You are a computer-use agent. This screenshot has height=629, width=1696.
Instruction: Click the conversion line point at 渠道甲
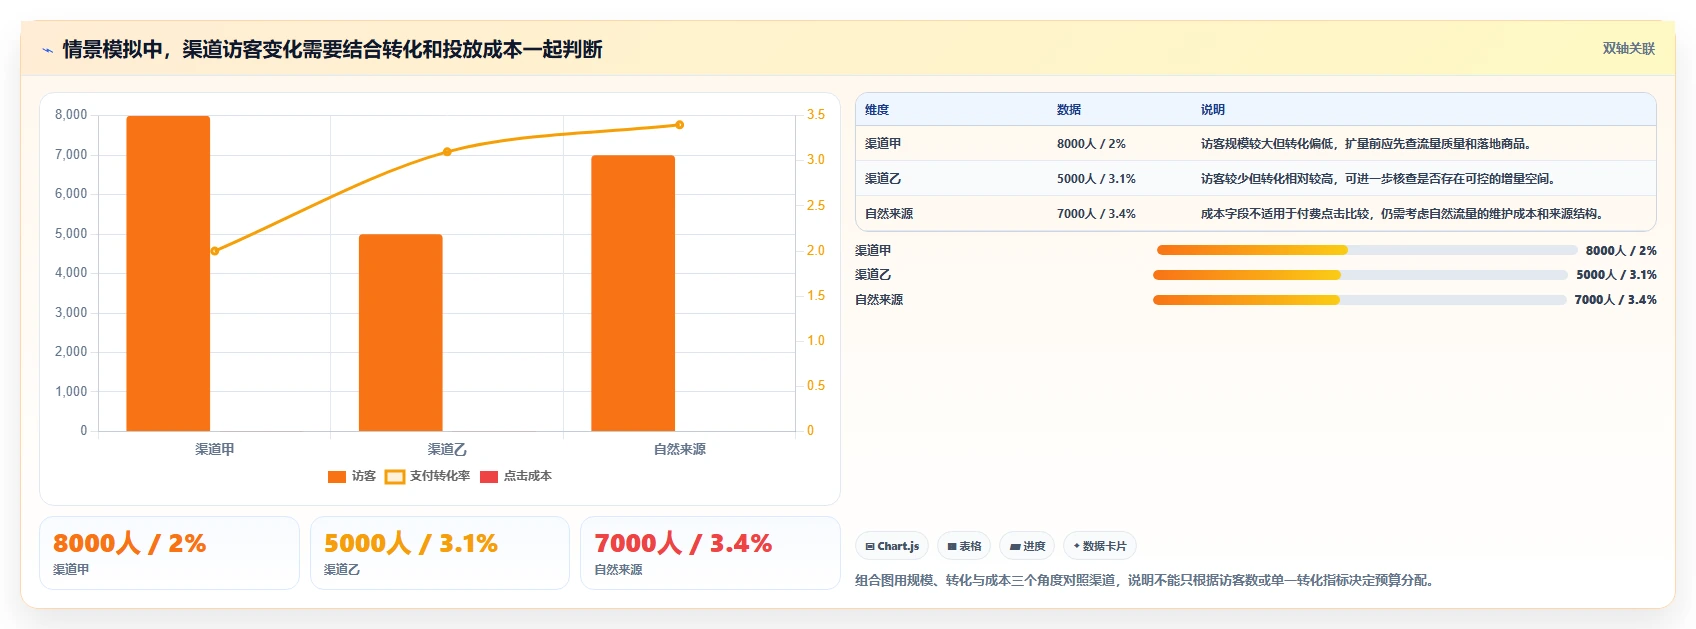coord(215,251)
